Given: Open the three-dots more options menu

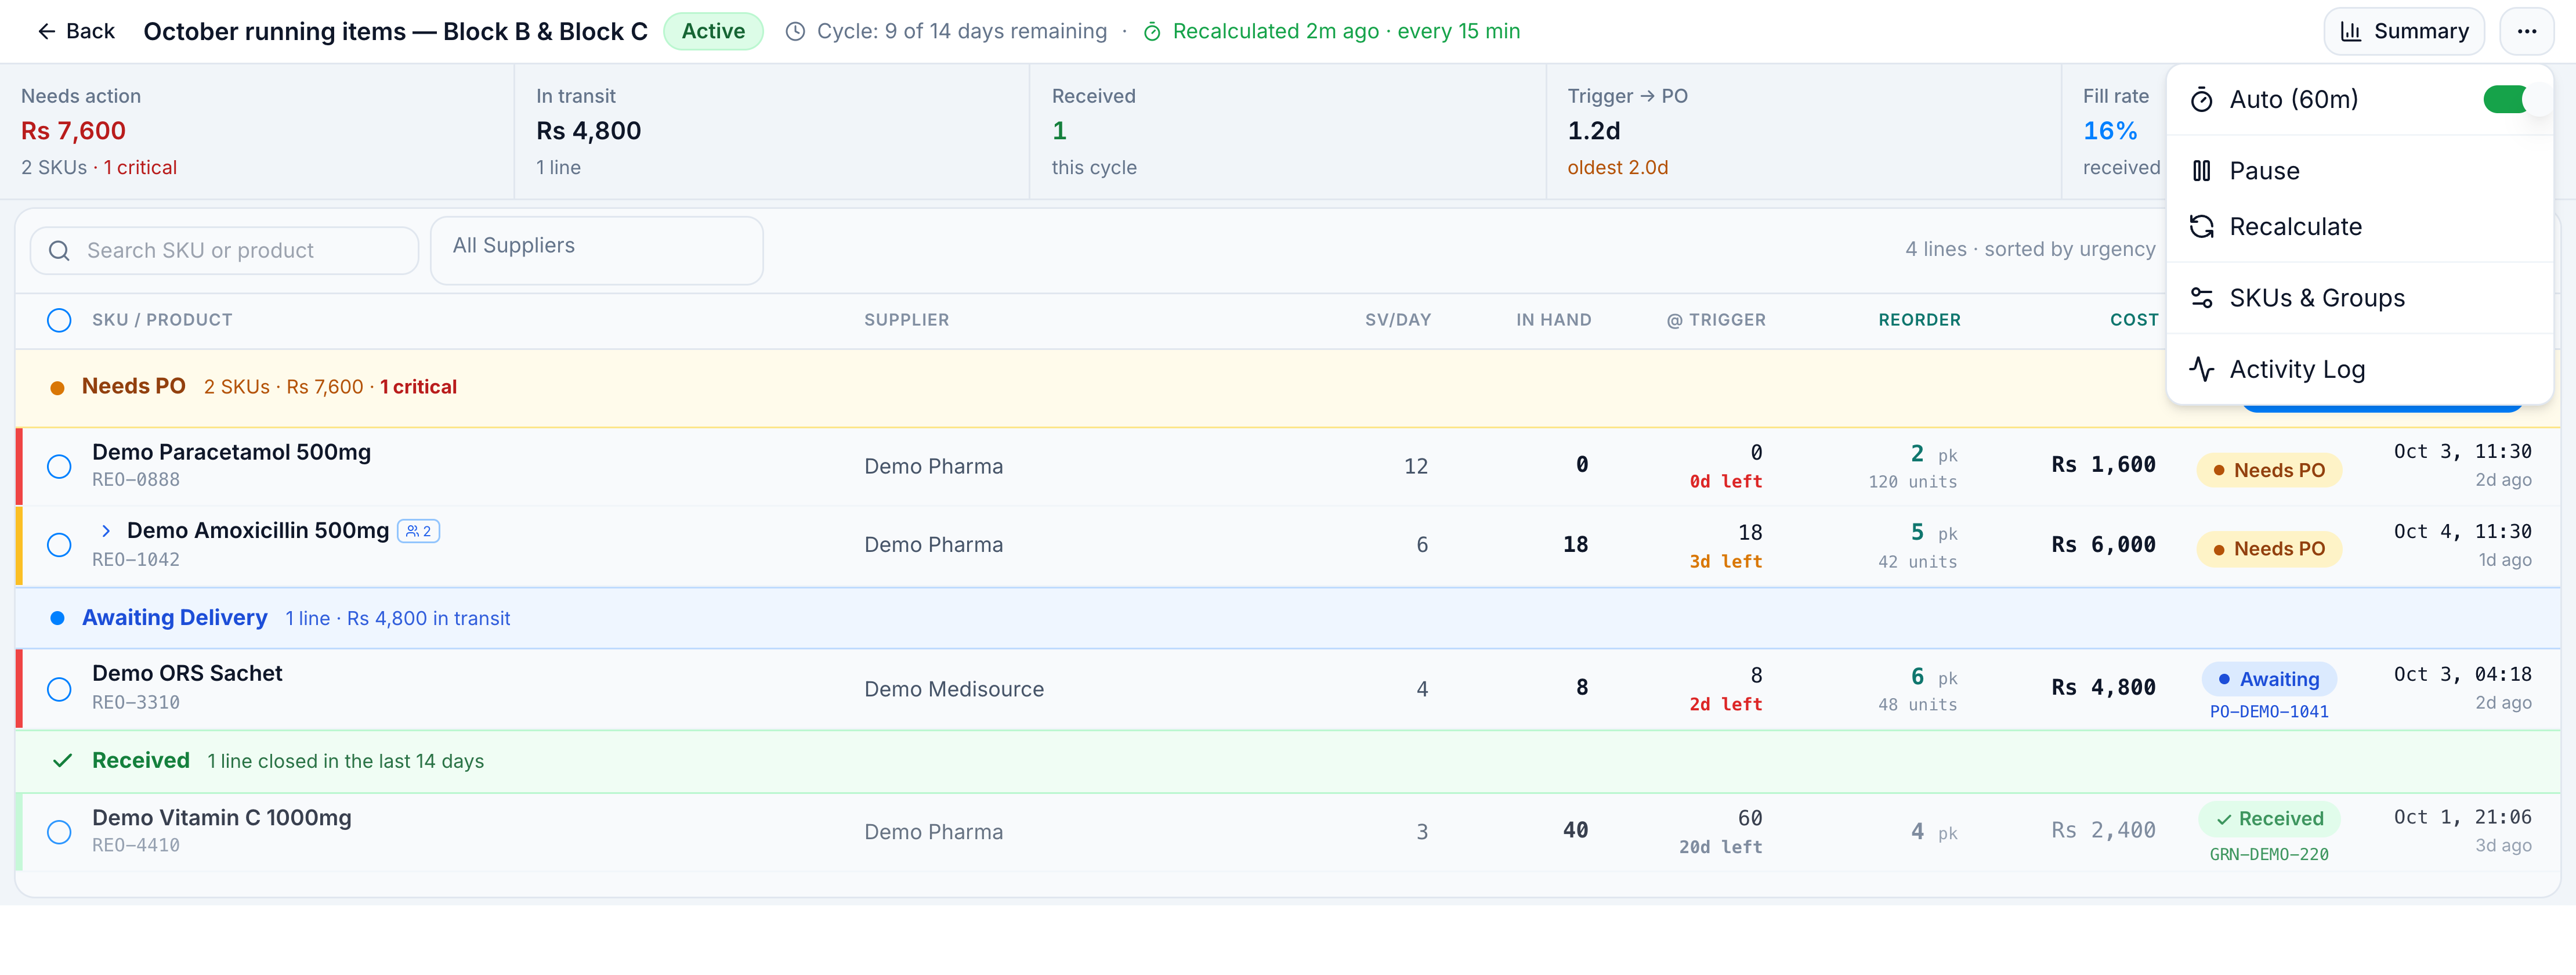Looking at the screenshot, I should pyautogui.click(x=2527, y=31).
